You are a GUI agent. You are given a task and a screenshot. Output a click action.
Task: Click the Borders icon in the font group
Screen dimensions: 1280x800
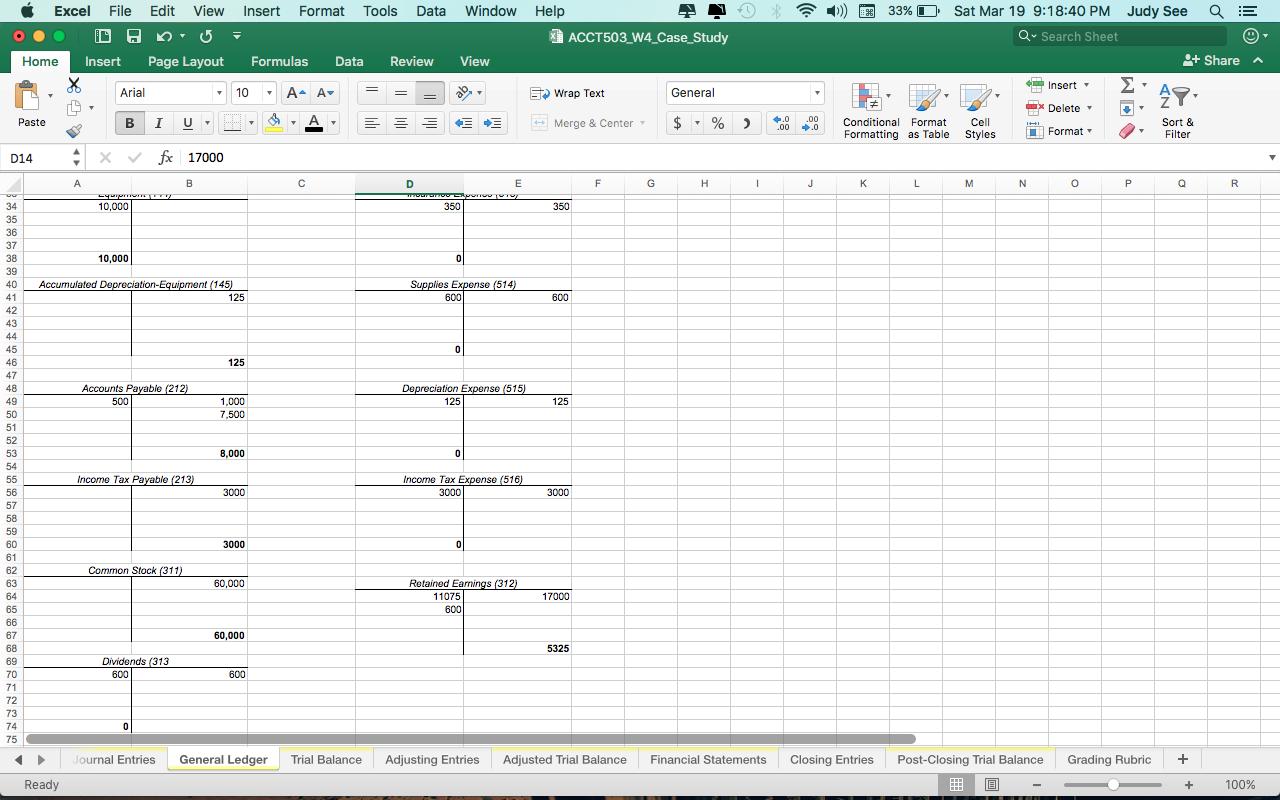[232, 123]
